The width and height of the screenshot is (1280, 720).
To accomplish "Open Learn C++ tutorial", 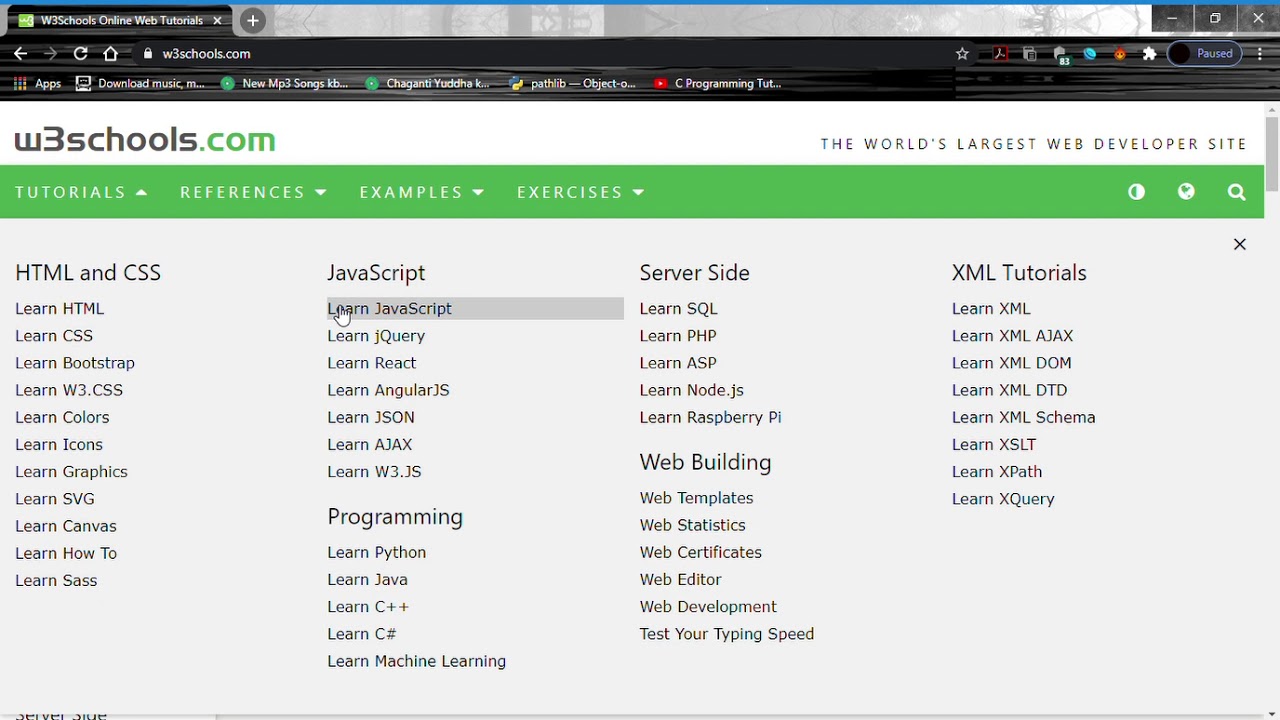I will point(368,607).
